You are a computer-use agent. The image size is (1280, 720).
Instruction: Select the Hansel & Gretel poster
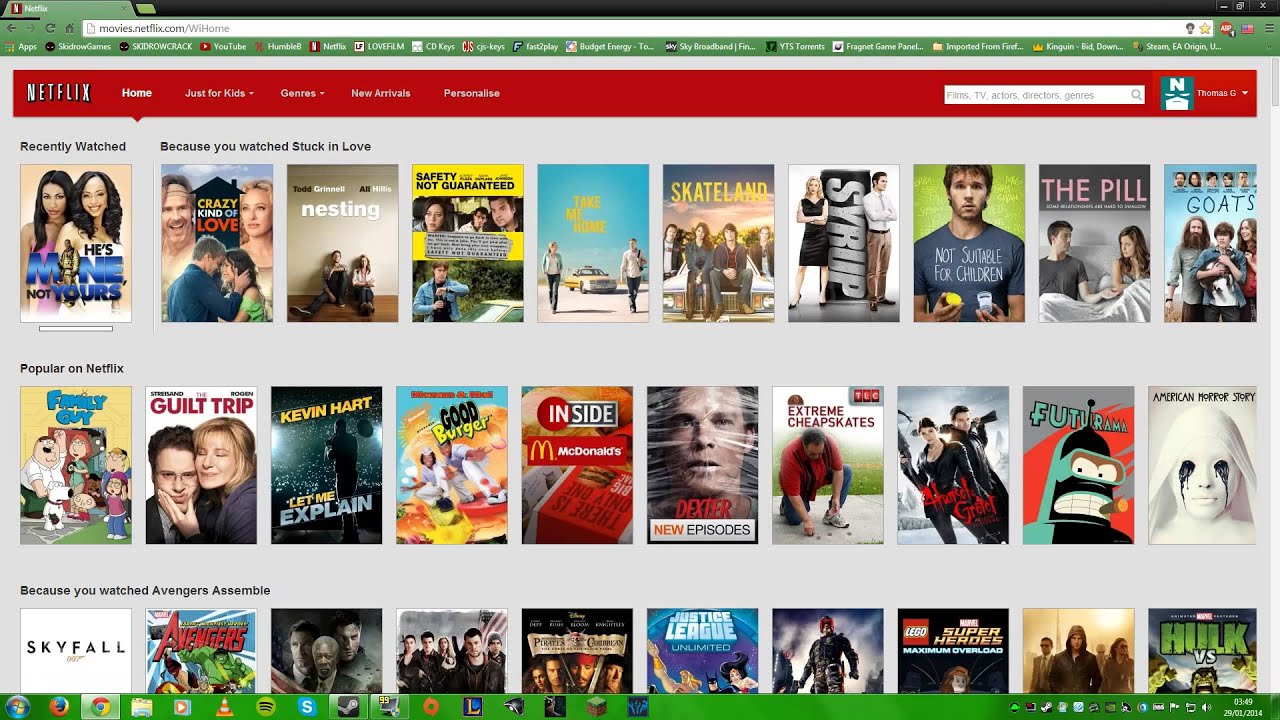[x=953, y=465]
